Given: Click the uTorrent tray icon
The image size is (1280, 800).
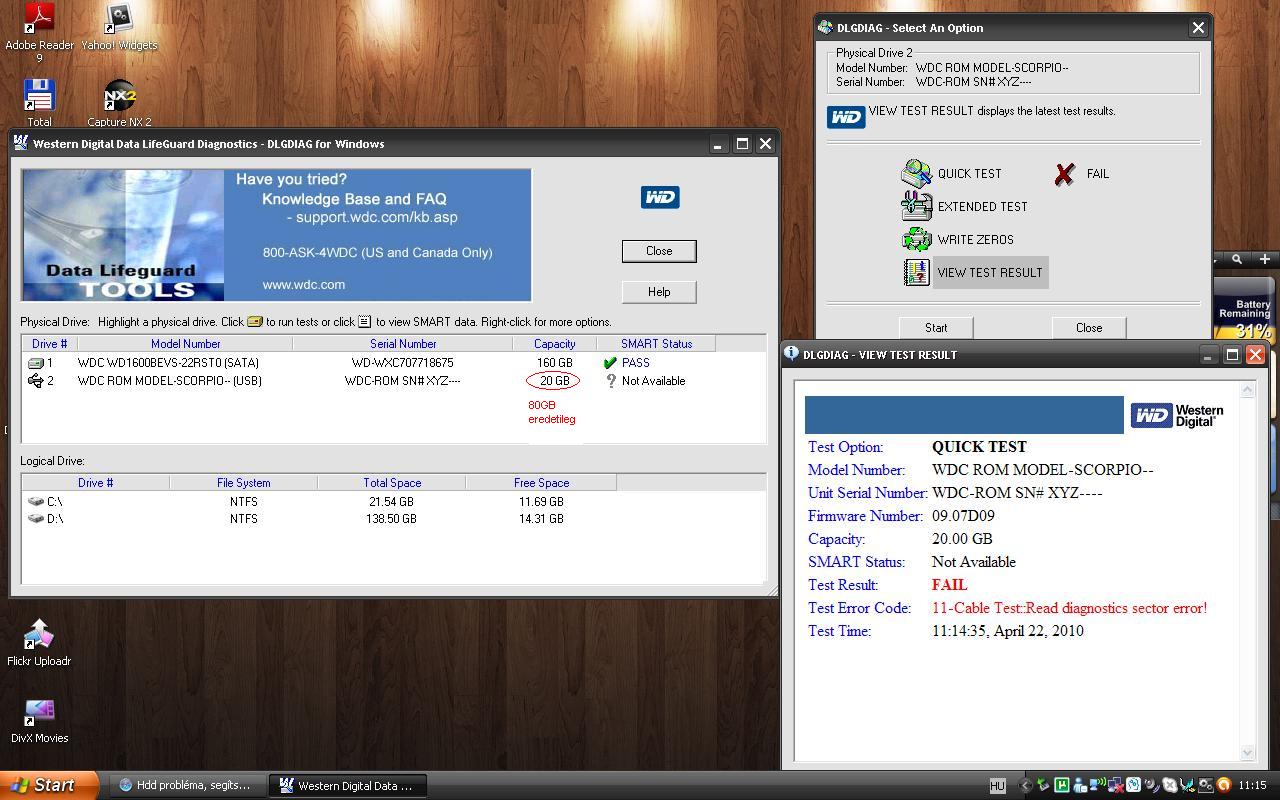Looking at the screenshot, I should pyautogui.click(x=1062, y=785).
